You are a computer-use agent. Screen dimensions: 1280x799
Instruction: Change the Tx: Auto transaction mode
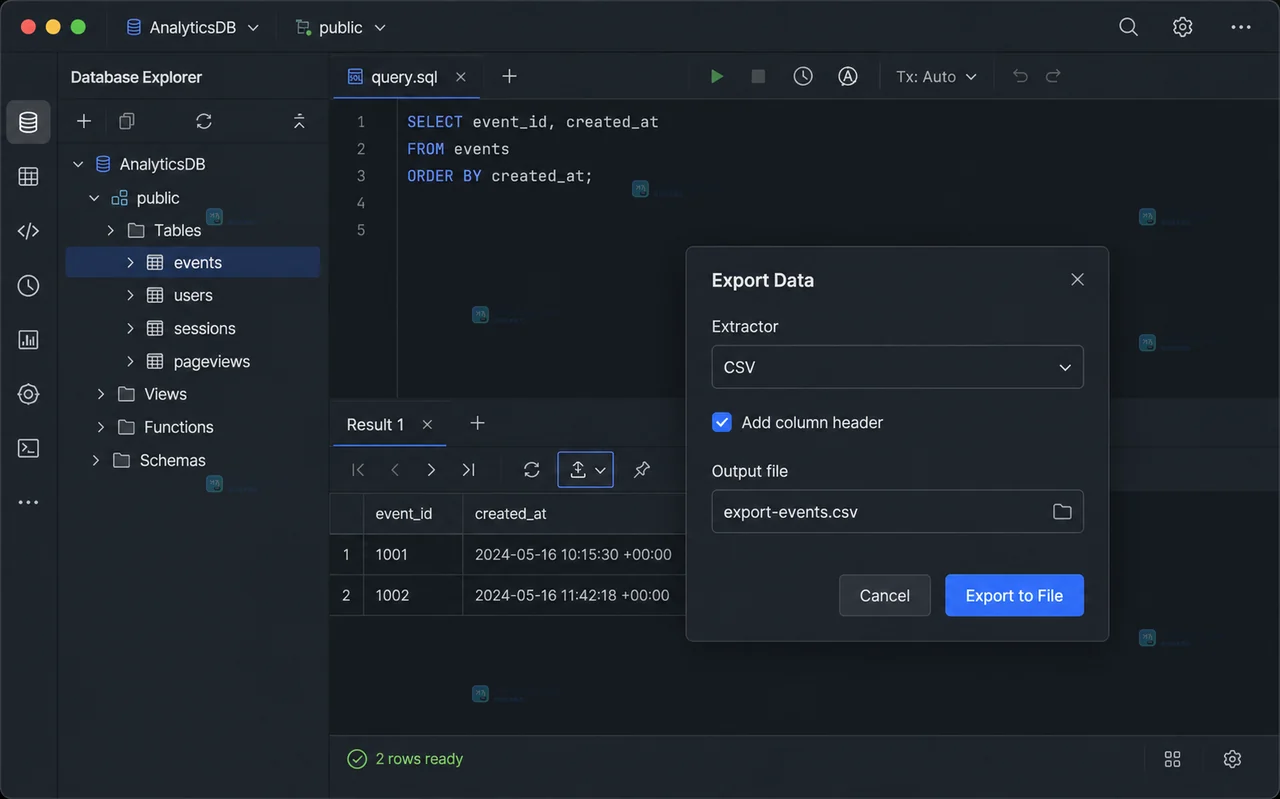tap(936, 77)
